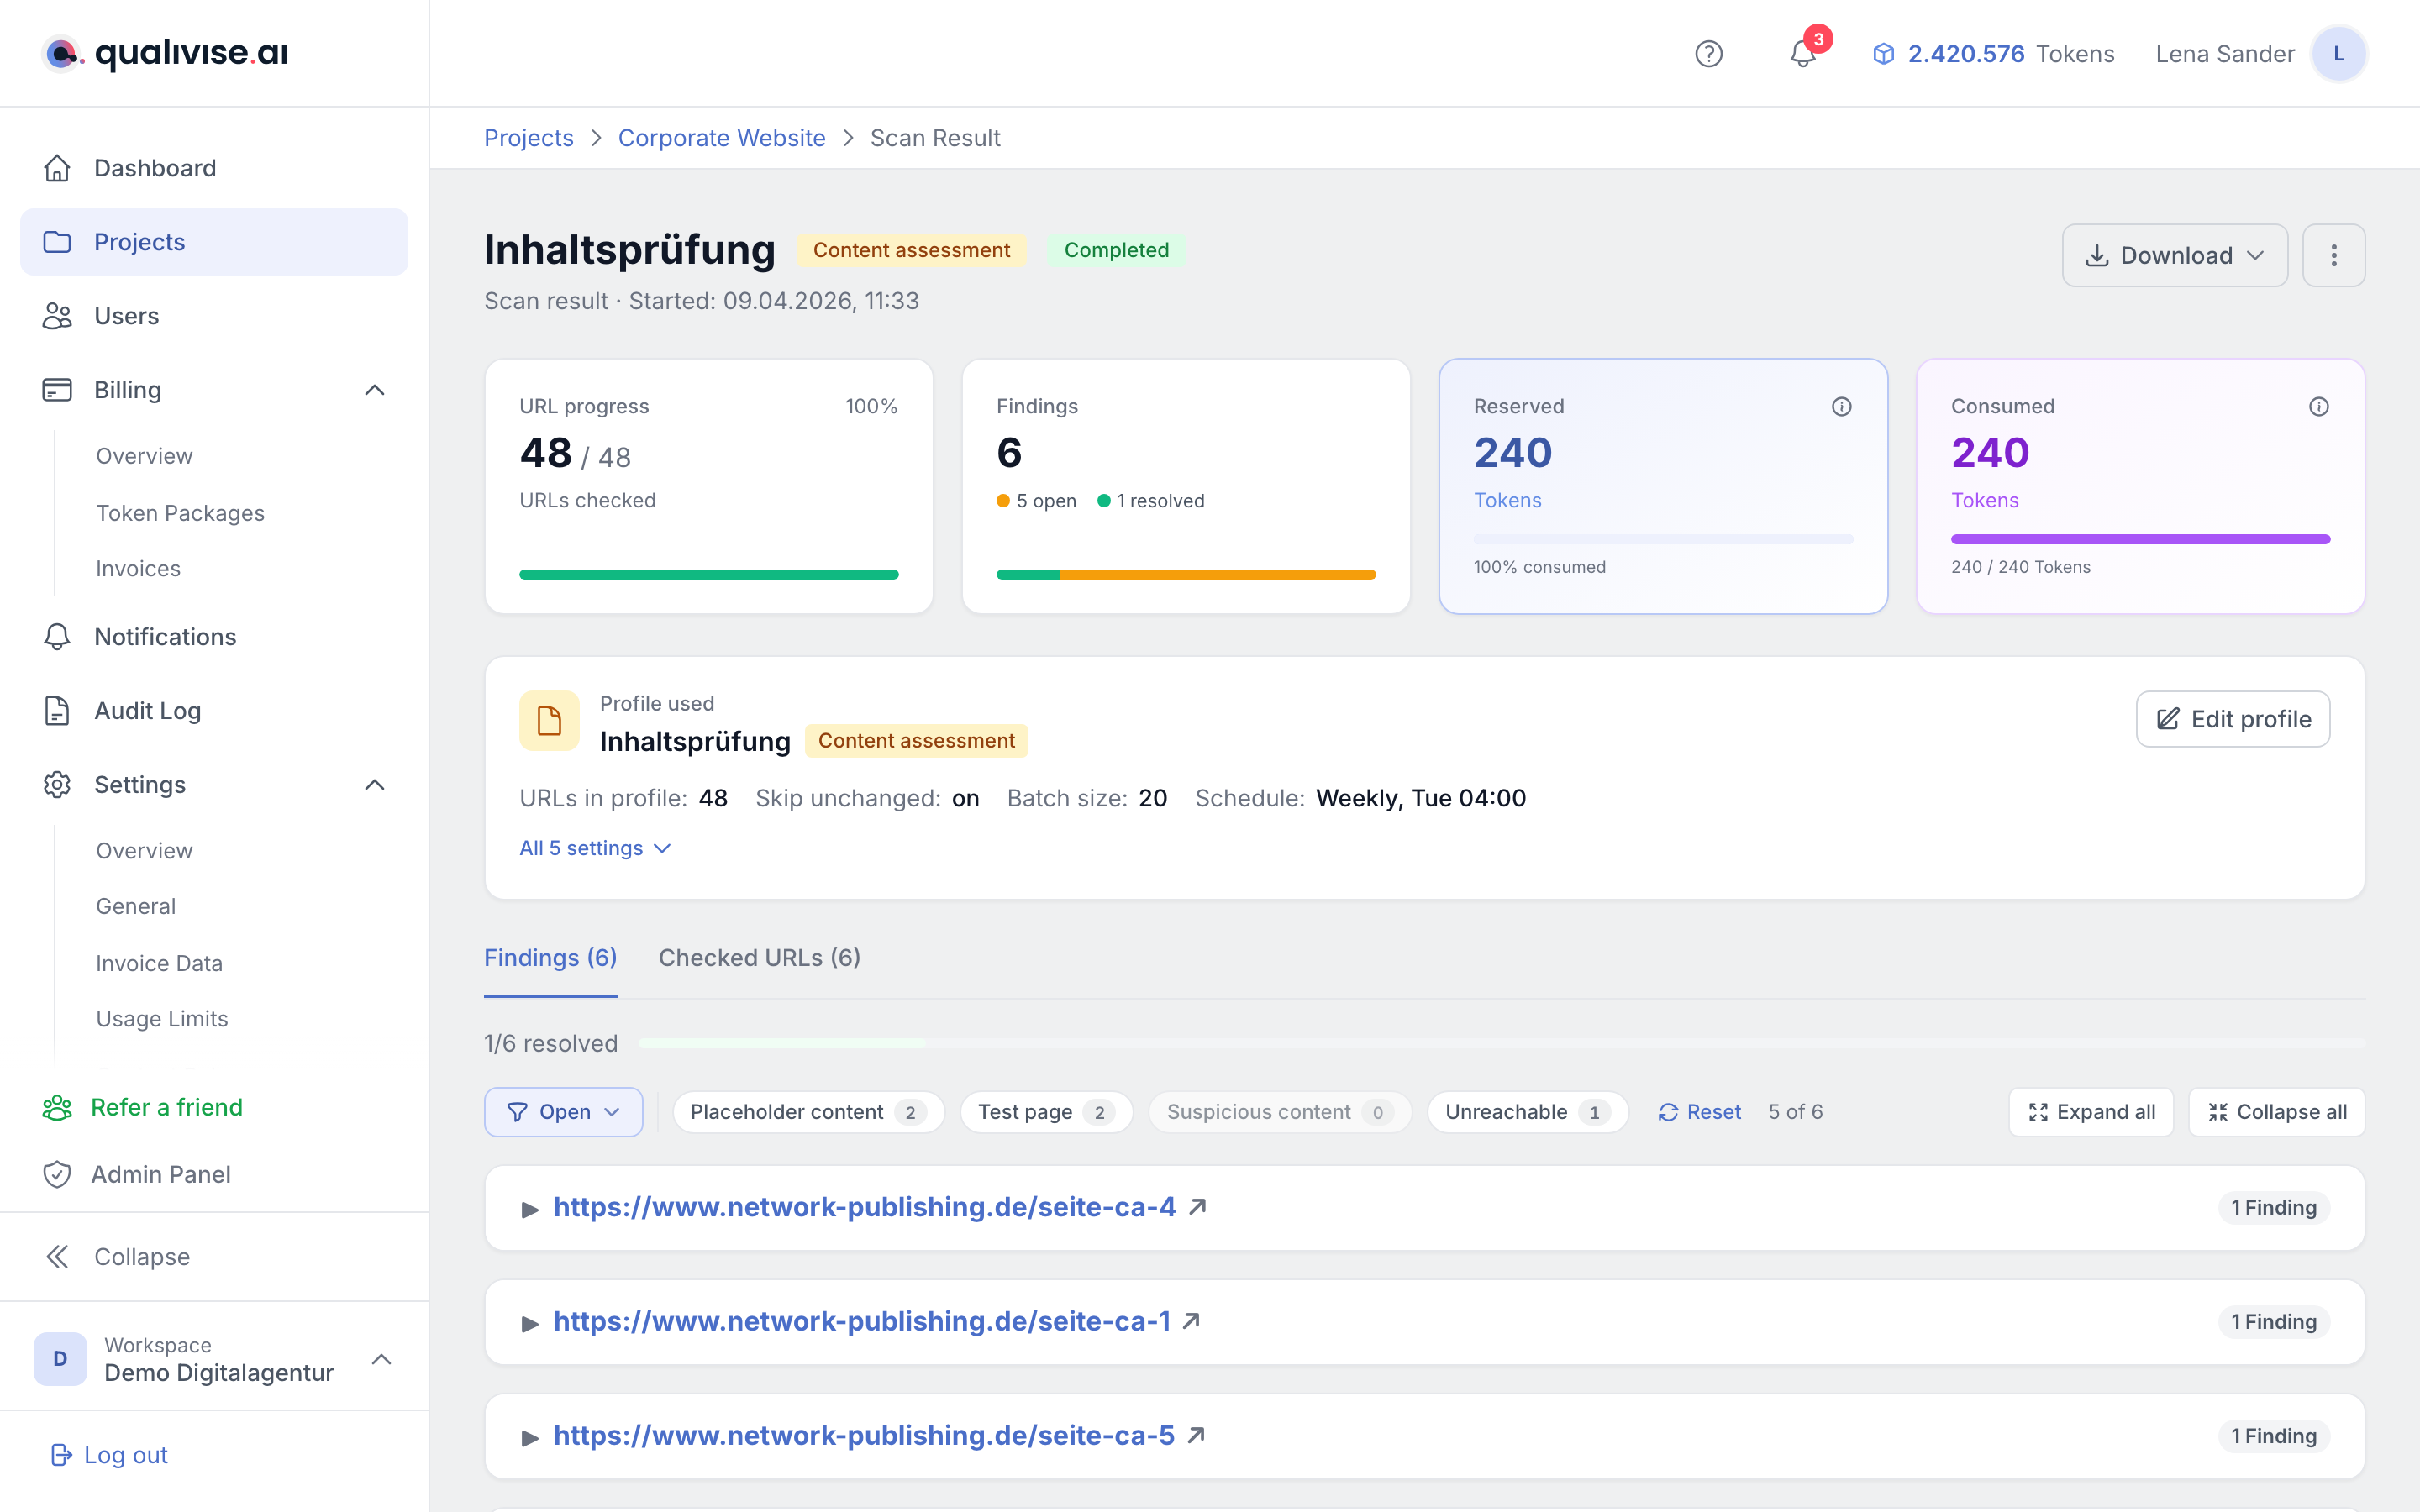
Task: Click the Dashboard home icon
Action: [x=57, y=168]
